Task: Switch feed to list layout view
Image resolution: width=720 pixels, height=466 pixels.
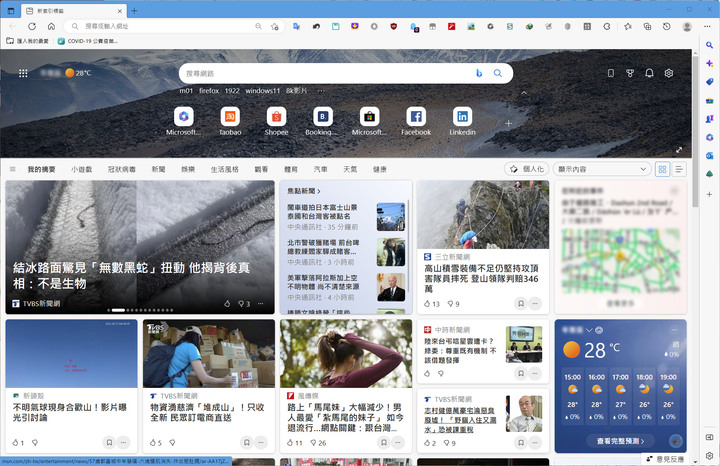Action: 679,169
